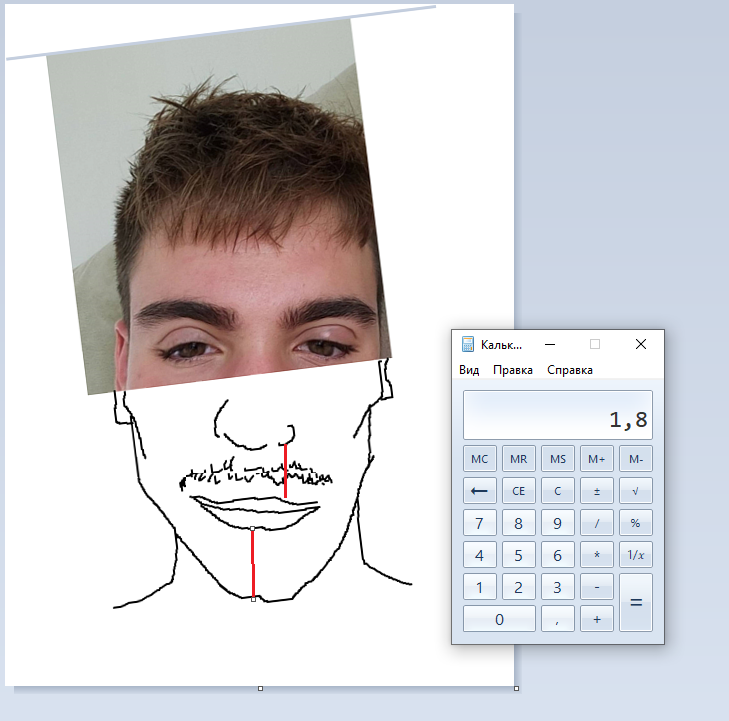The width and height of the screenshot is (729, 721).
Task: Click digit 8 on calculator
Action: [518, 523]
